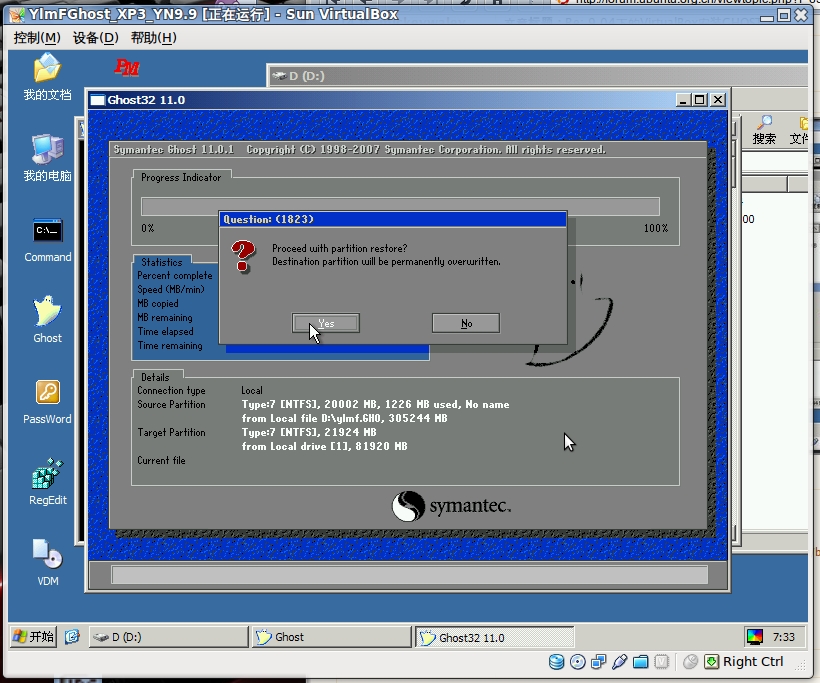Image resolution: width=820 pixels, height=683 pixels.
Task: Click the D (D:) background window title bar
Action: [537, 76]
